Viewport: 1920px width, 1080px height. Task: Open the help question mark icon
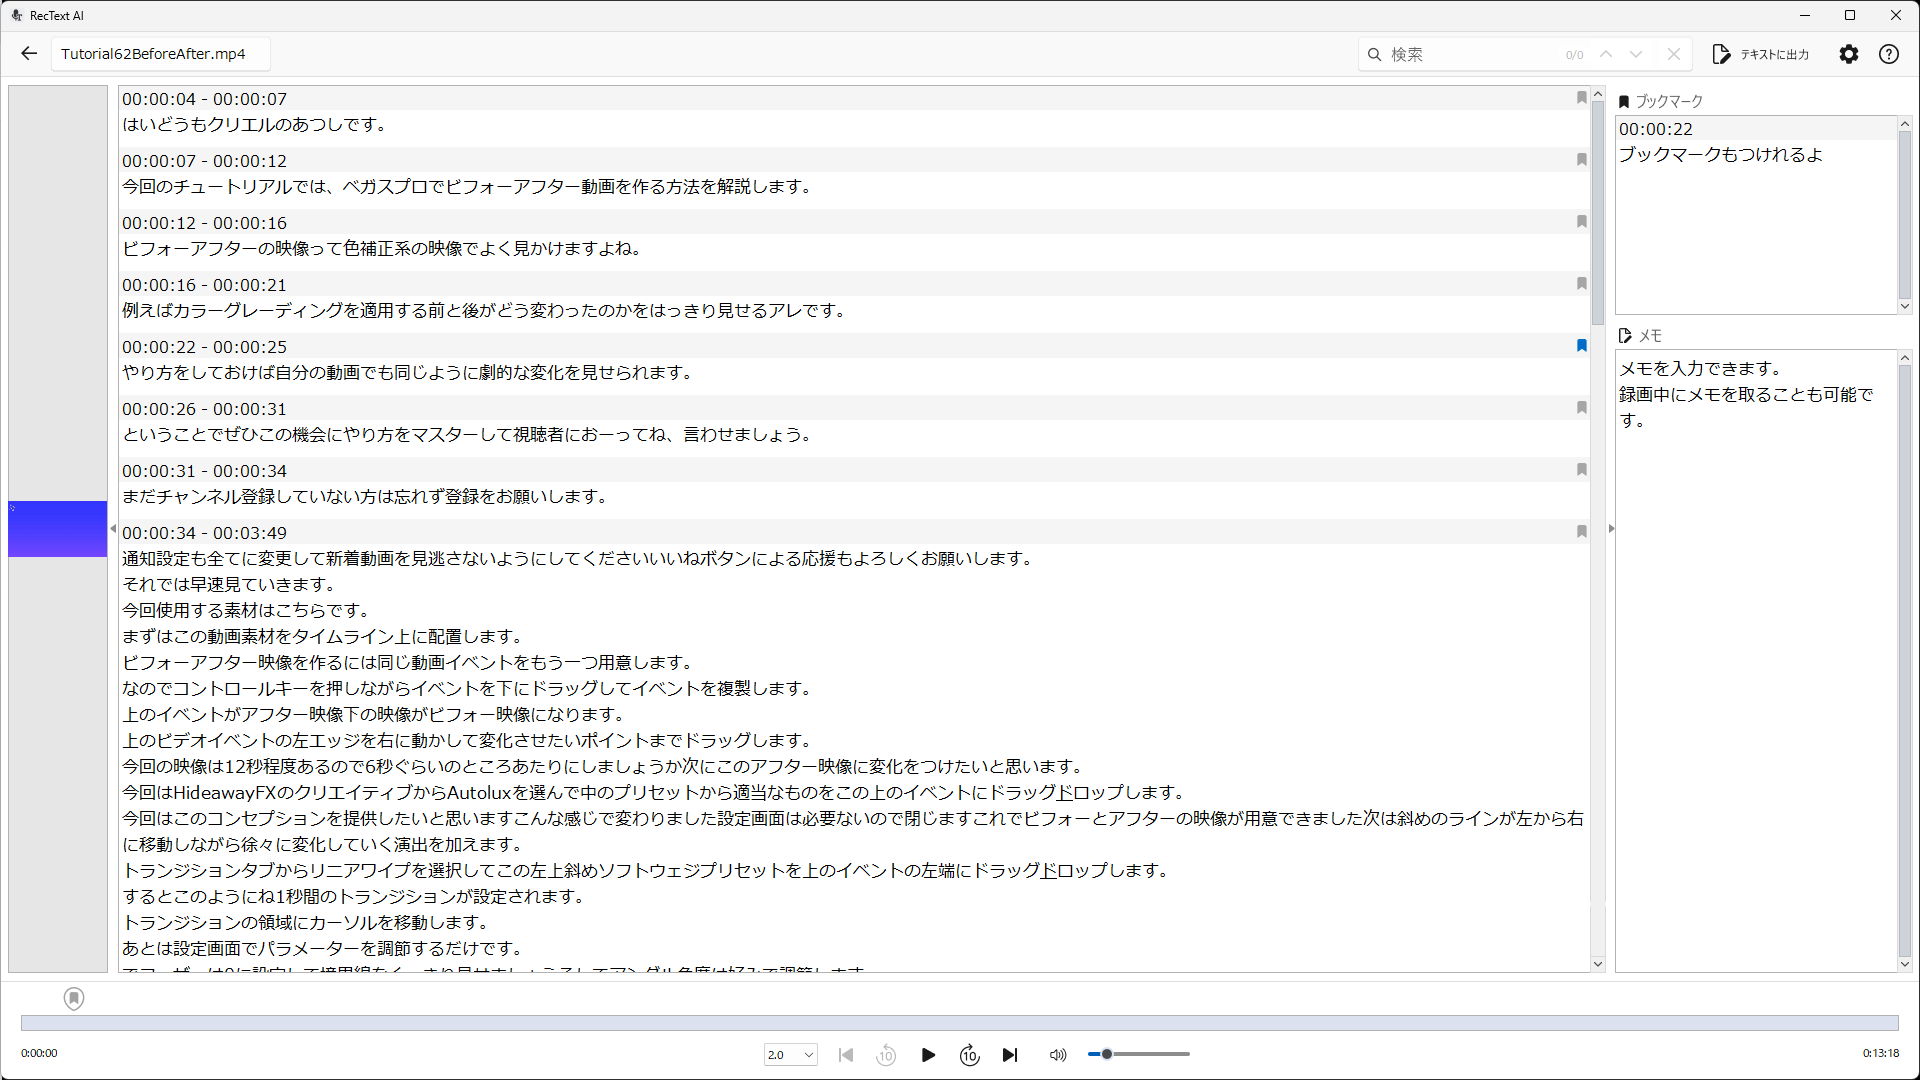[1888, 54]
